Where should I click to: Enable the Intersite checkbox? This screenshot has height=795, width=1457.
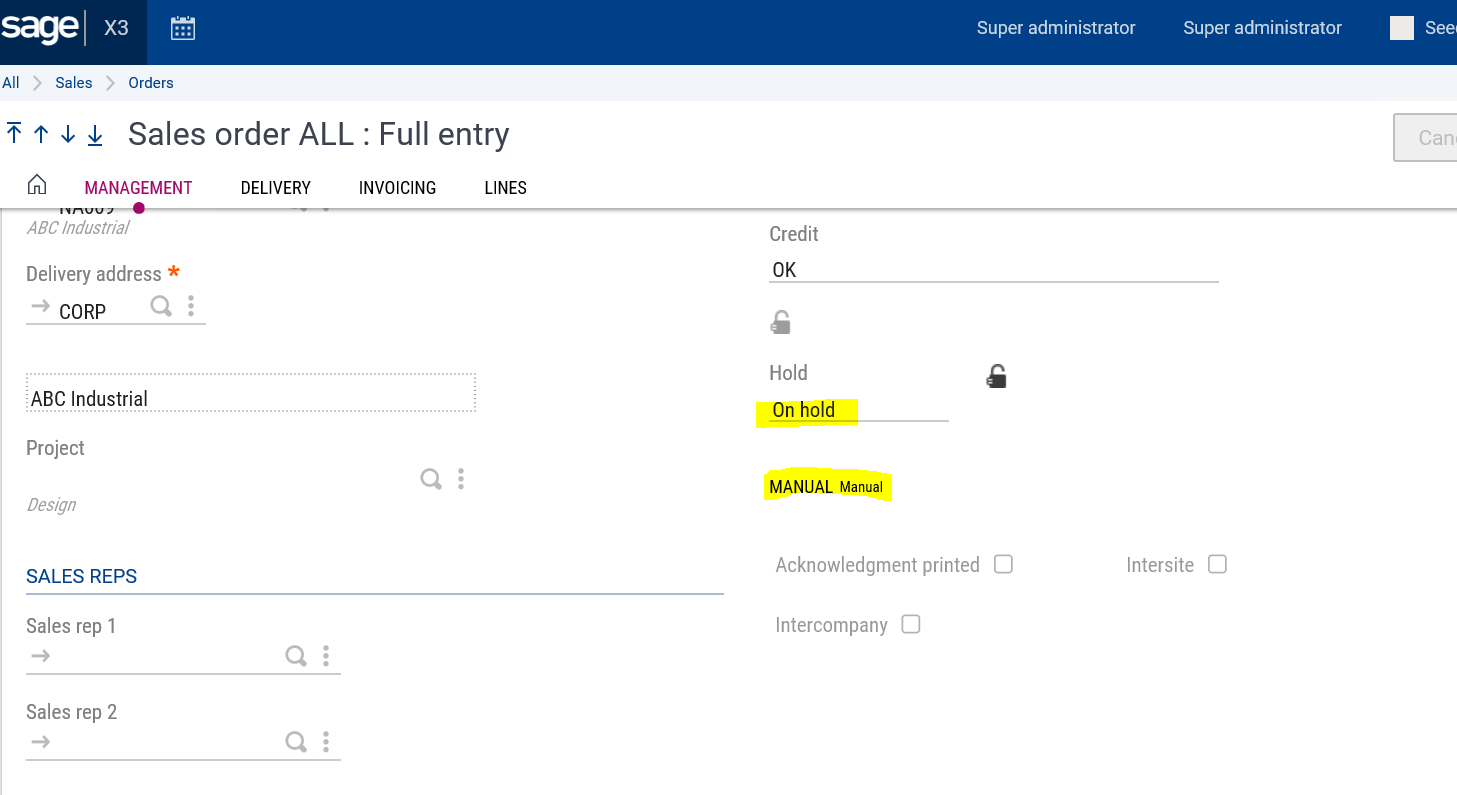click(1217, 564)
